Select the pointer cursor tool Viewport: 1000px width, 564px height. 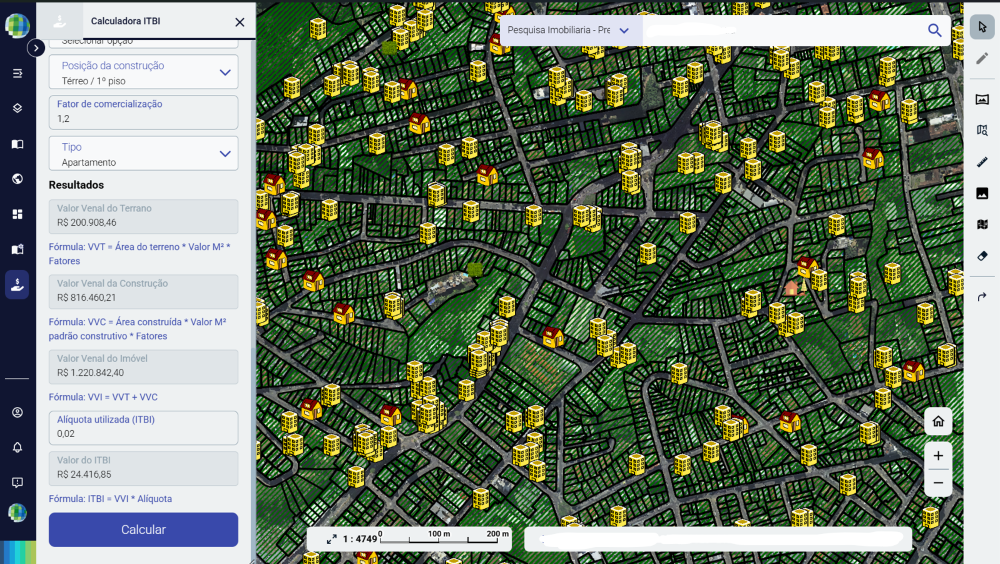[981, 27]
